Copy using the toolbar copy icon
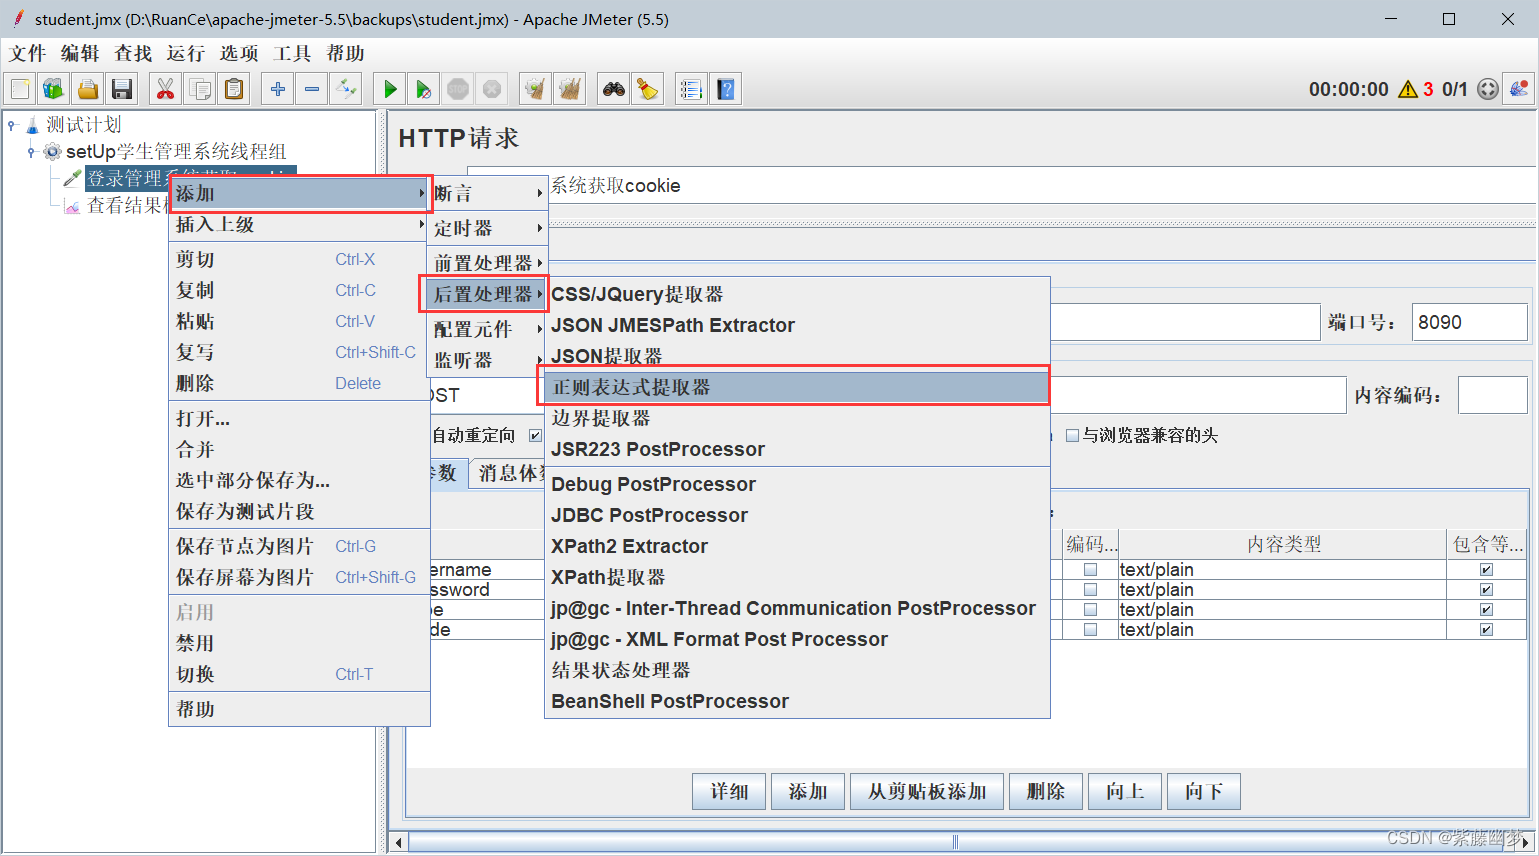The width and height of the screenshot is (1539, 856). [200, 89]
